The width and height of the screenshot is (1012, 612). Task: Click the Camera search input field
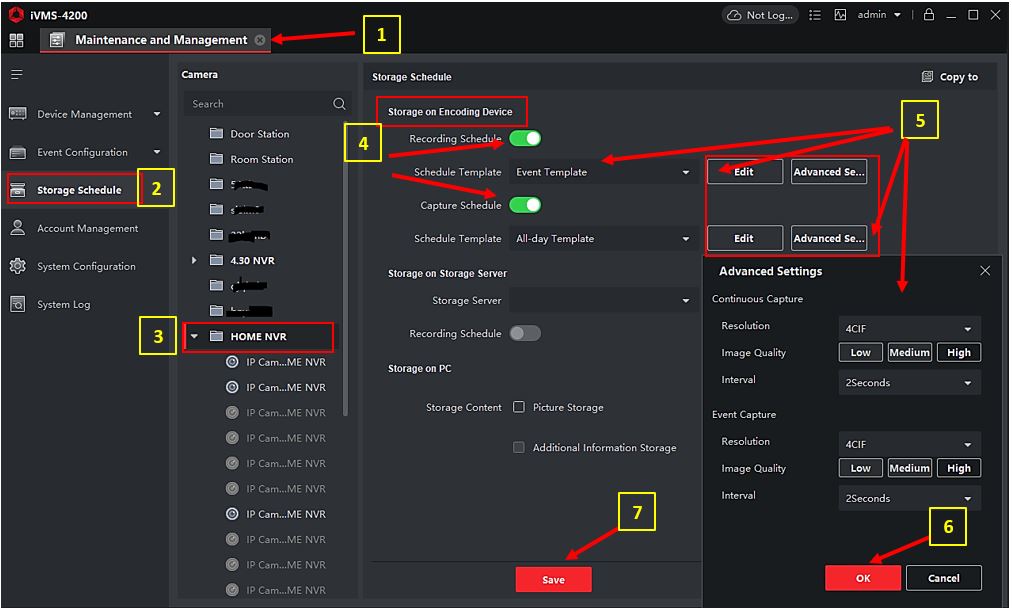pos(258,104)
